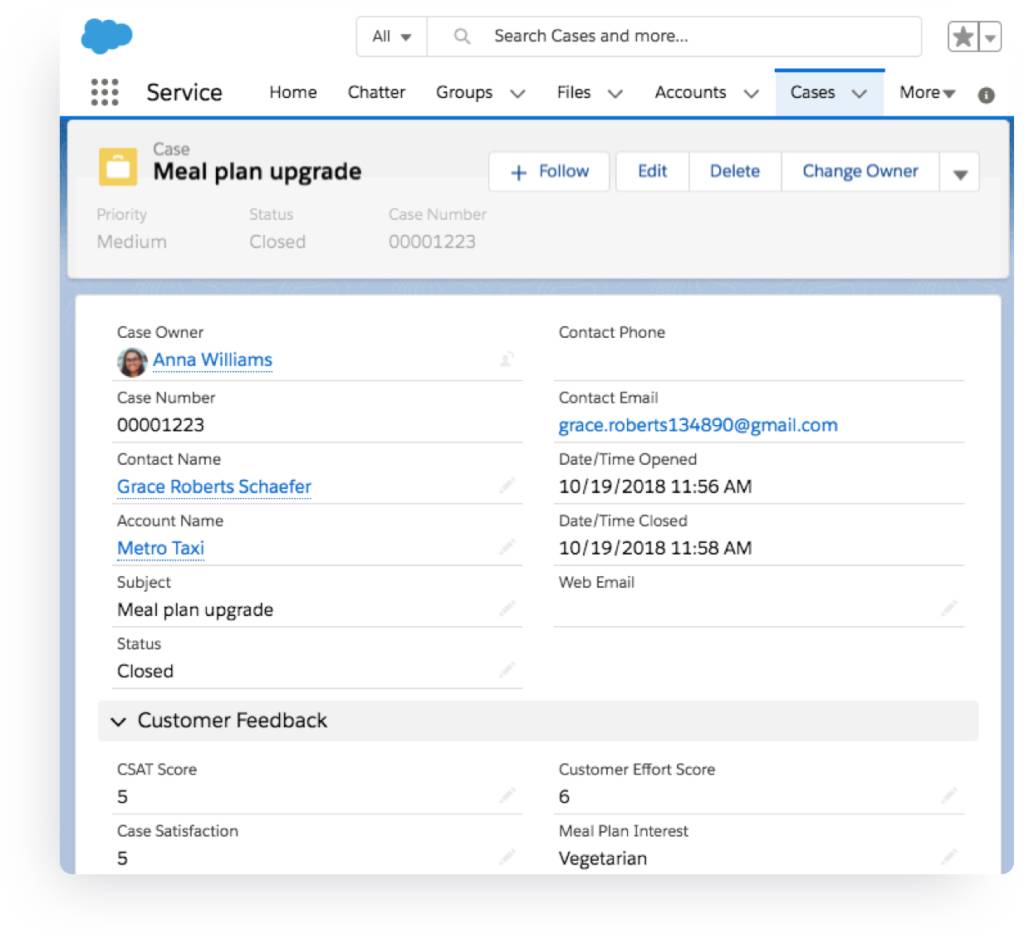Click Anna Williams avatar photo
This screenshot has width=1024, height=939.
(x=132, y=362)
